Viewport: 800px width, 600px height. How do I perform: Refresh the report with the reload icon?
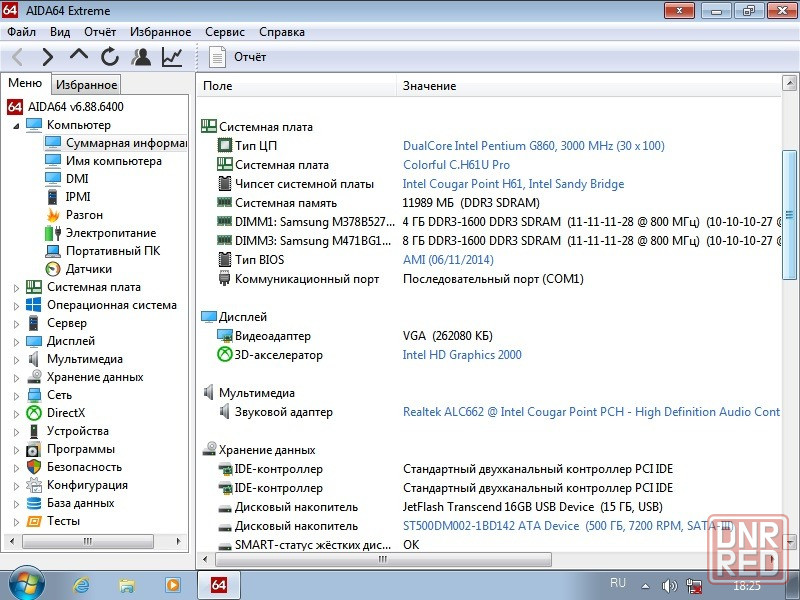(110, 57)
